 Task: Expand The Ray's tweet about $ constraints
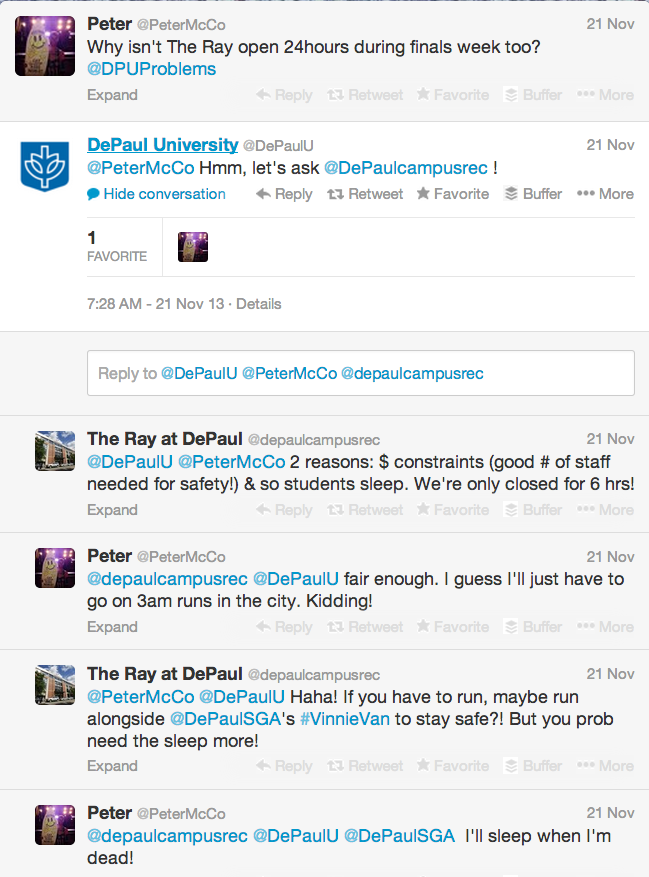pyautogui.click(x=112, y=510)
